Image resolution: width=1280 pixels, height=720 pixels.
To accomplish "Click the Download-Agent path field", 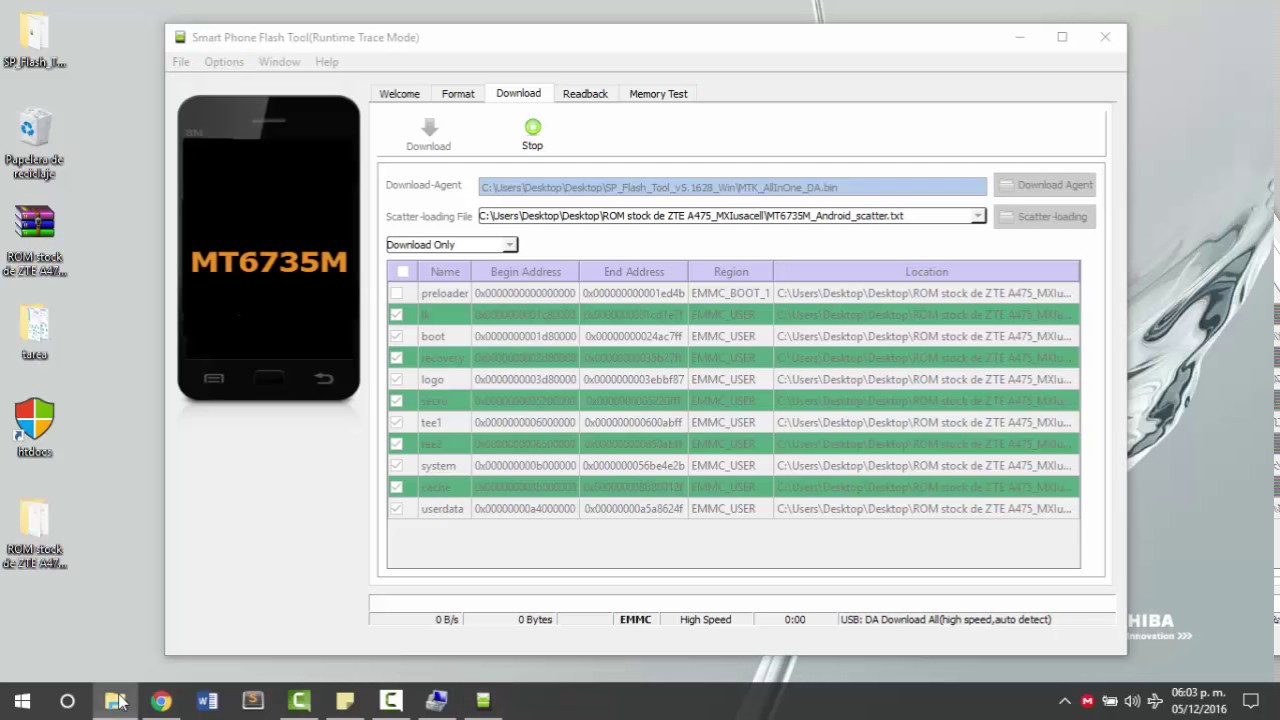I will tap(733, 187).
